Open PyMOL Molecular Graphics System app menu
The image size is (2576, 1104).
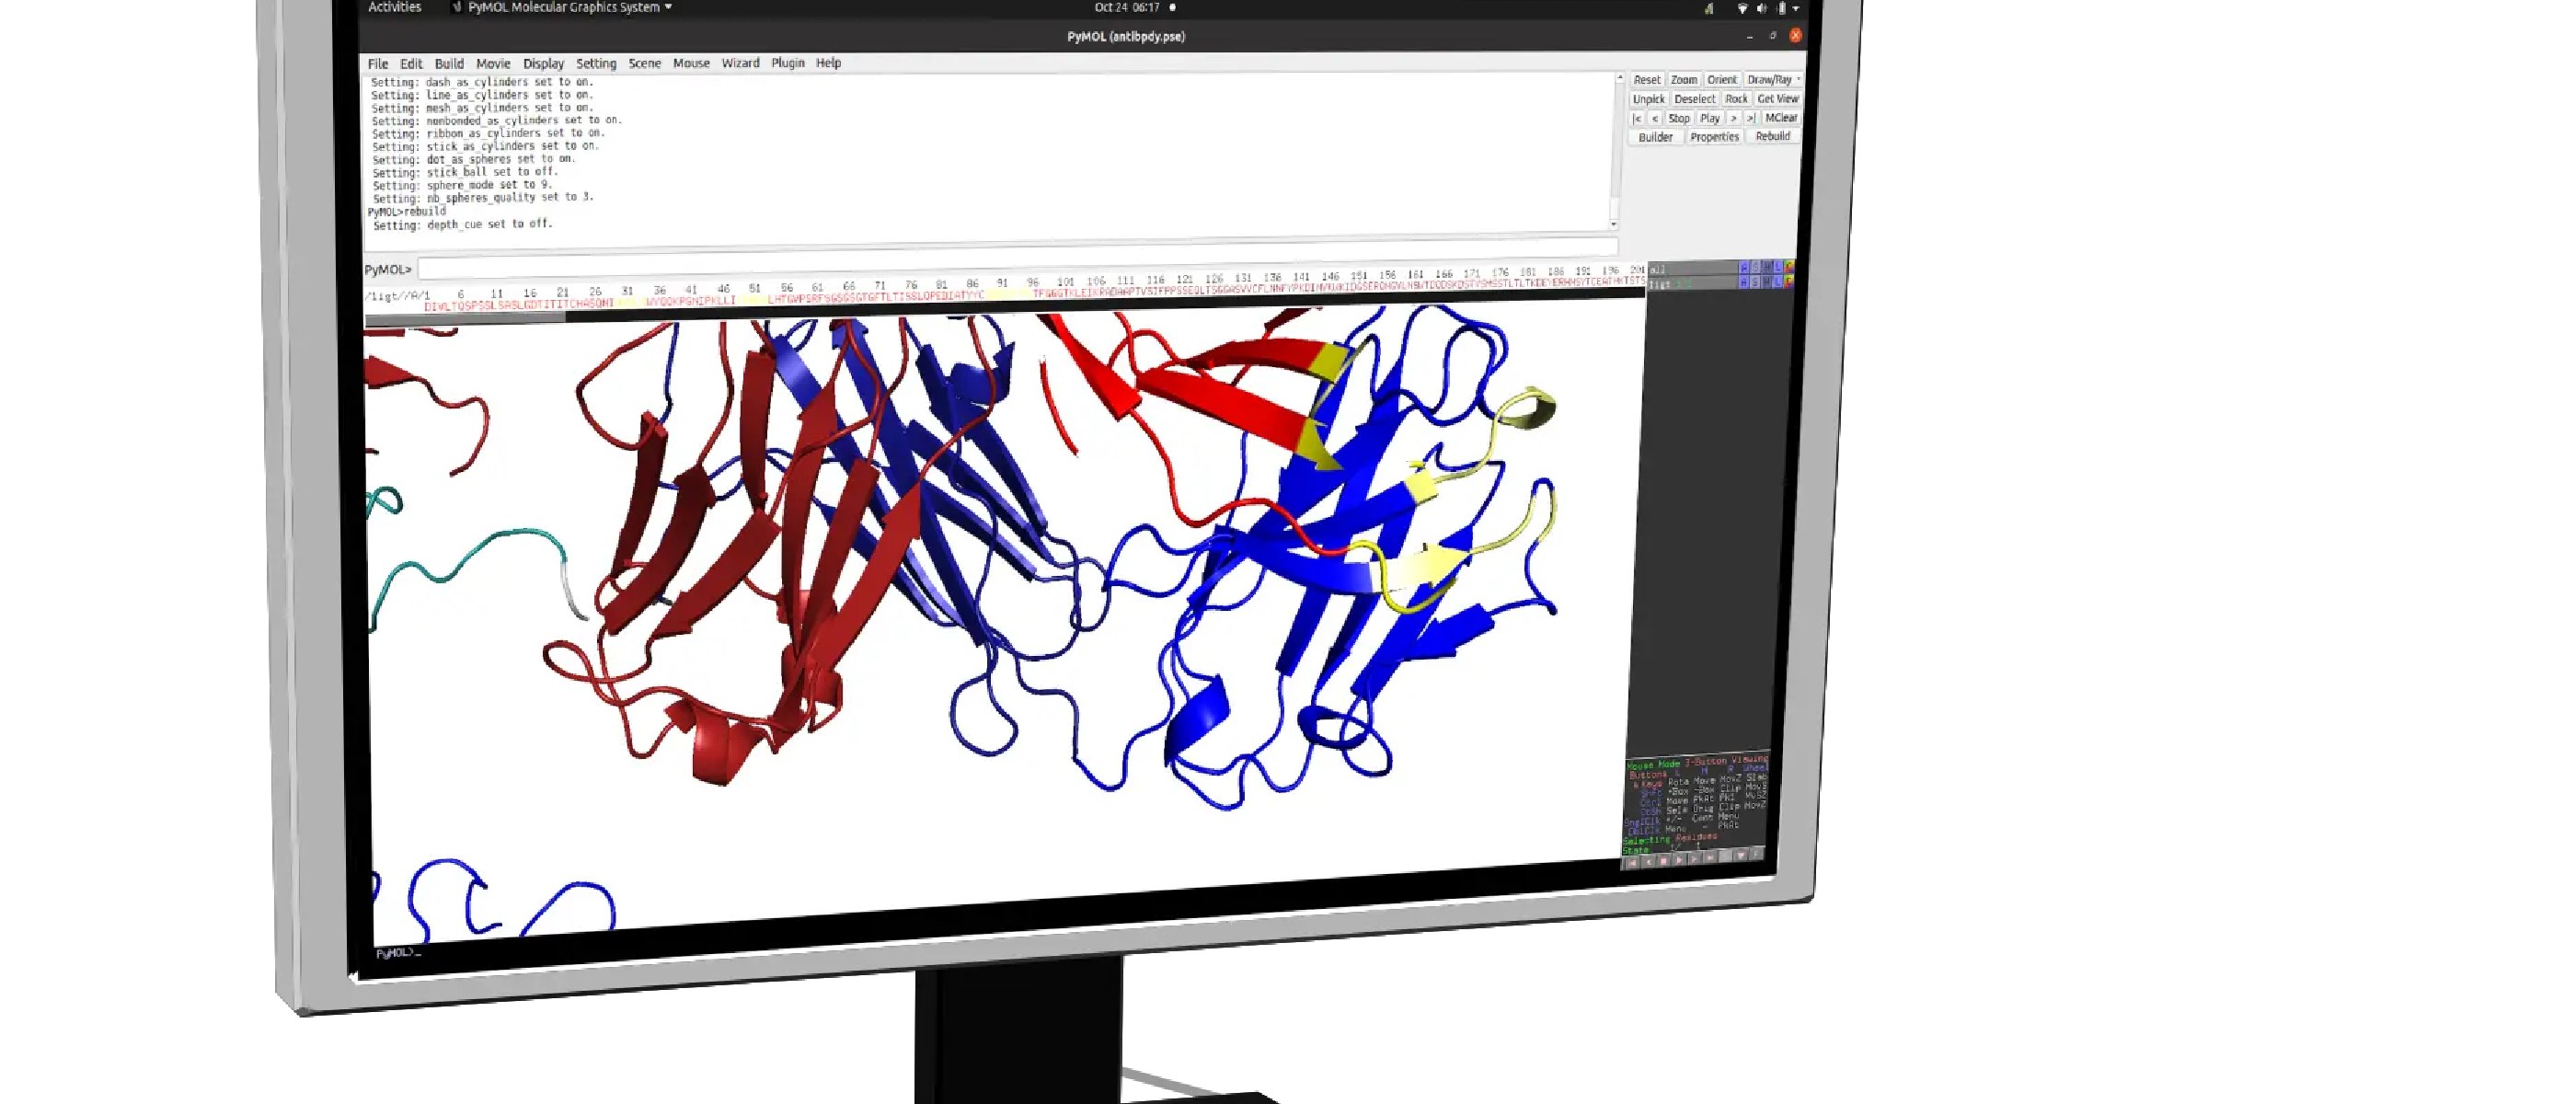(x=562, y=7)
